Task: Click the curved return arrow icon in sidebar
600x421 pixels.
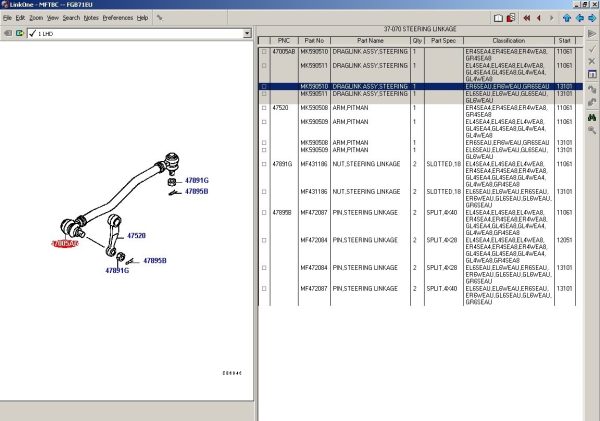Action: click(x=592, y=102)
